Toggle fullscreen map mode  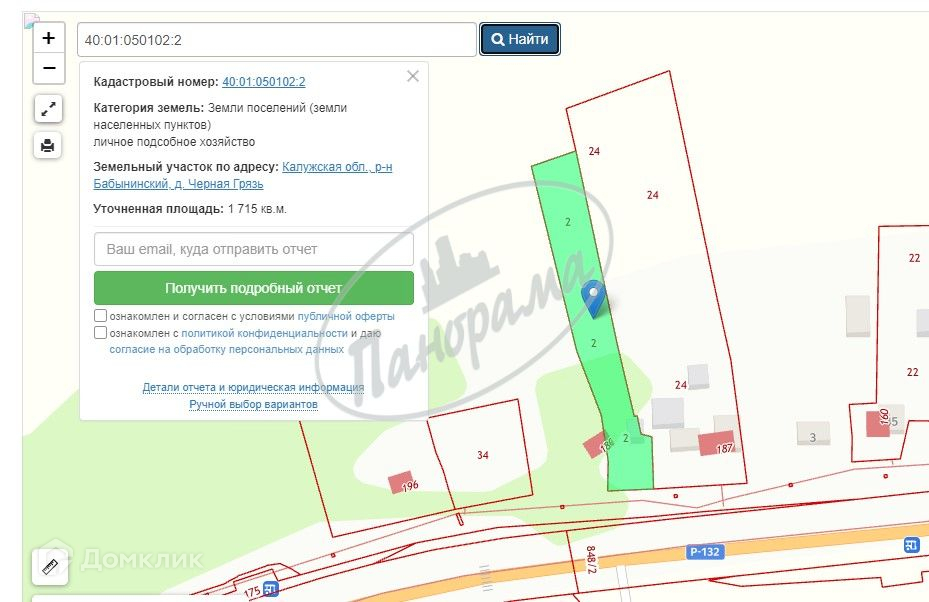pos(48,109)
